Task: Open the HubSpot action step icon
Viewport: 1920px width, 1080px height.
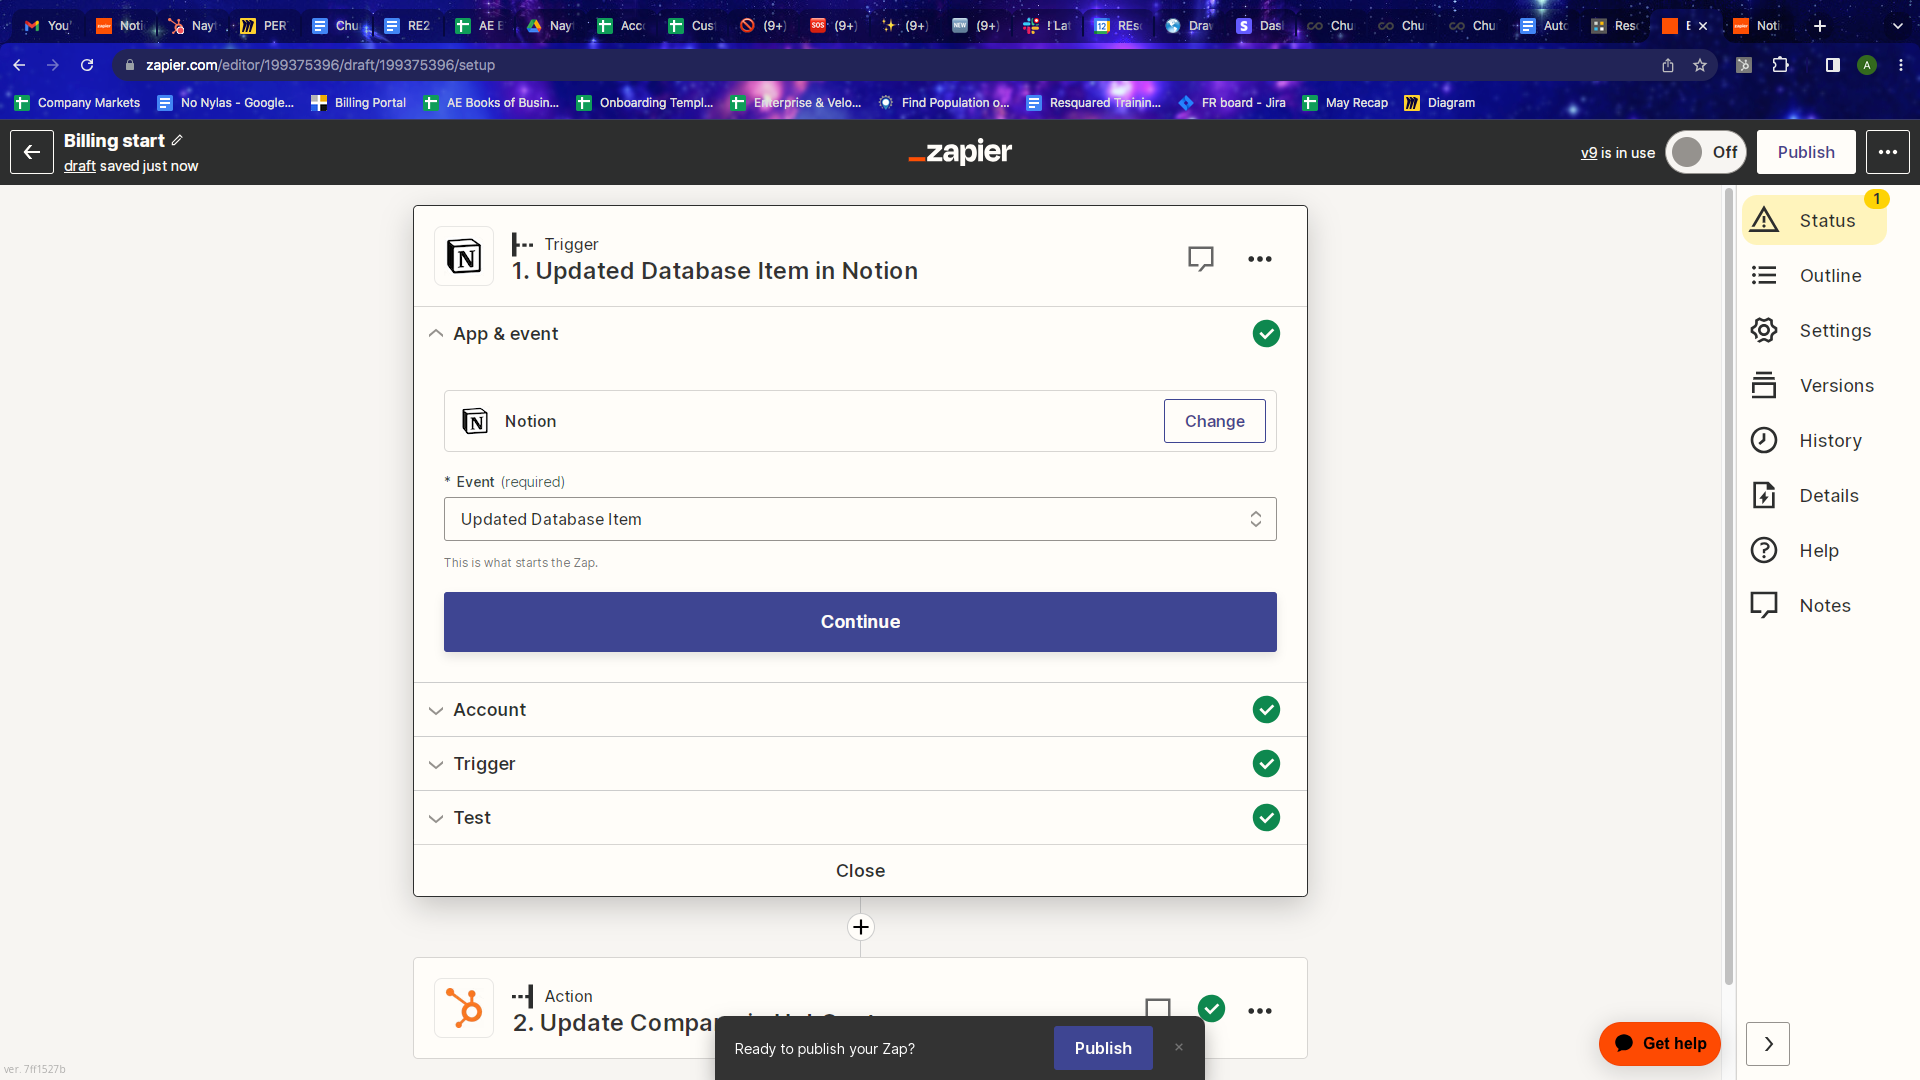Action: pyautogui.click(x=464, y=1008)
